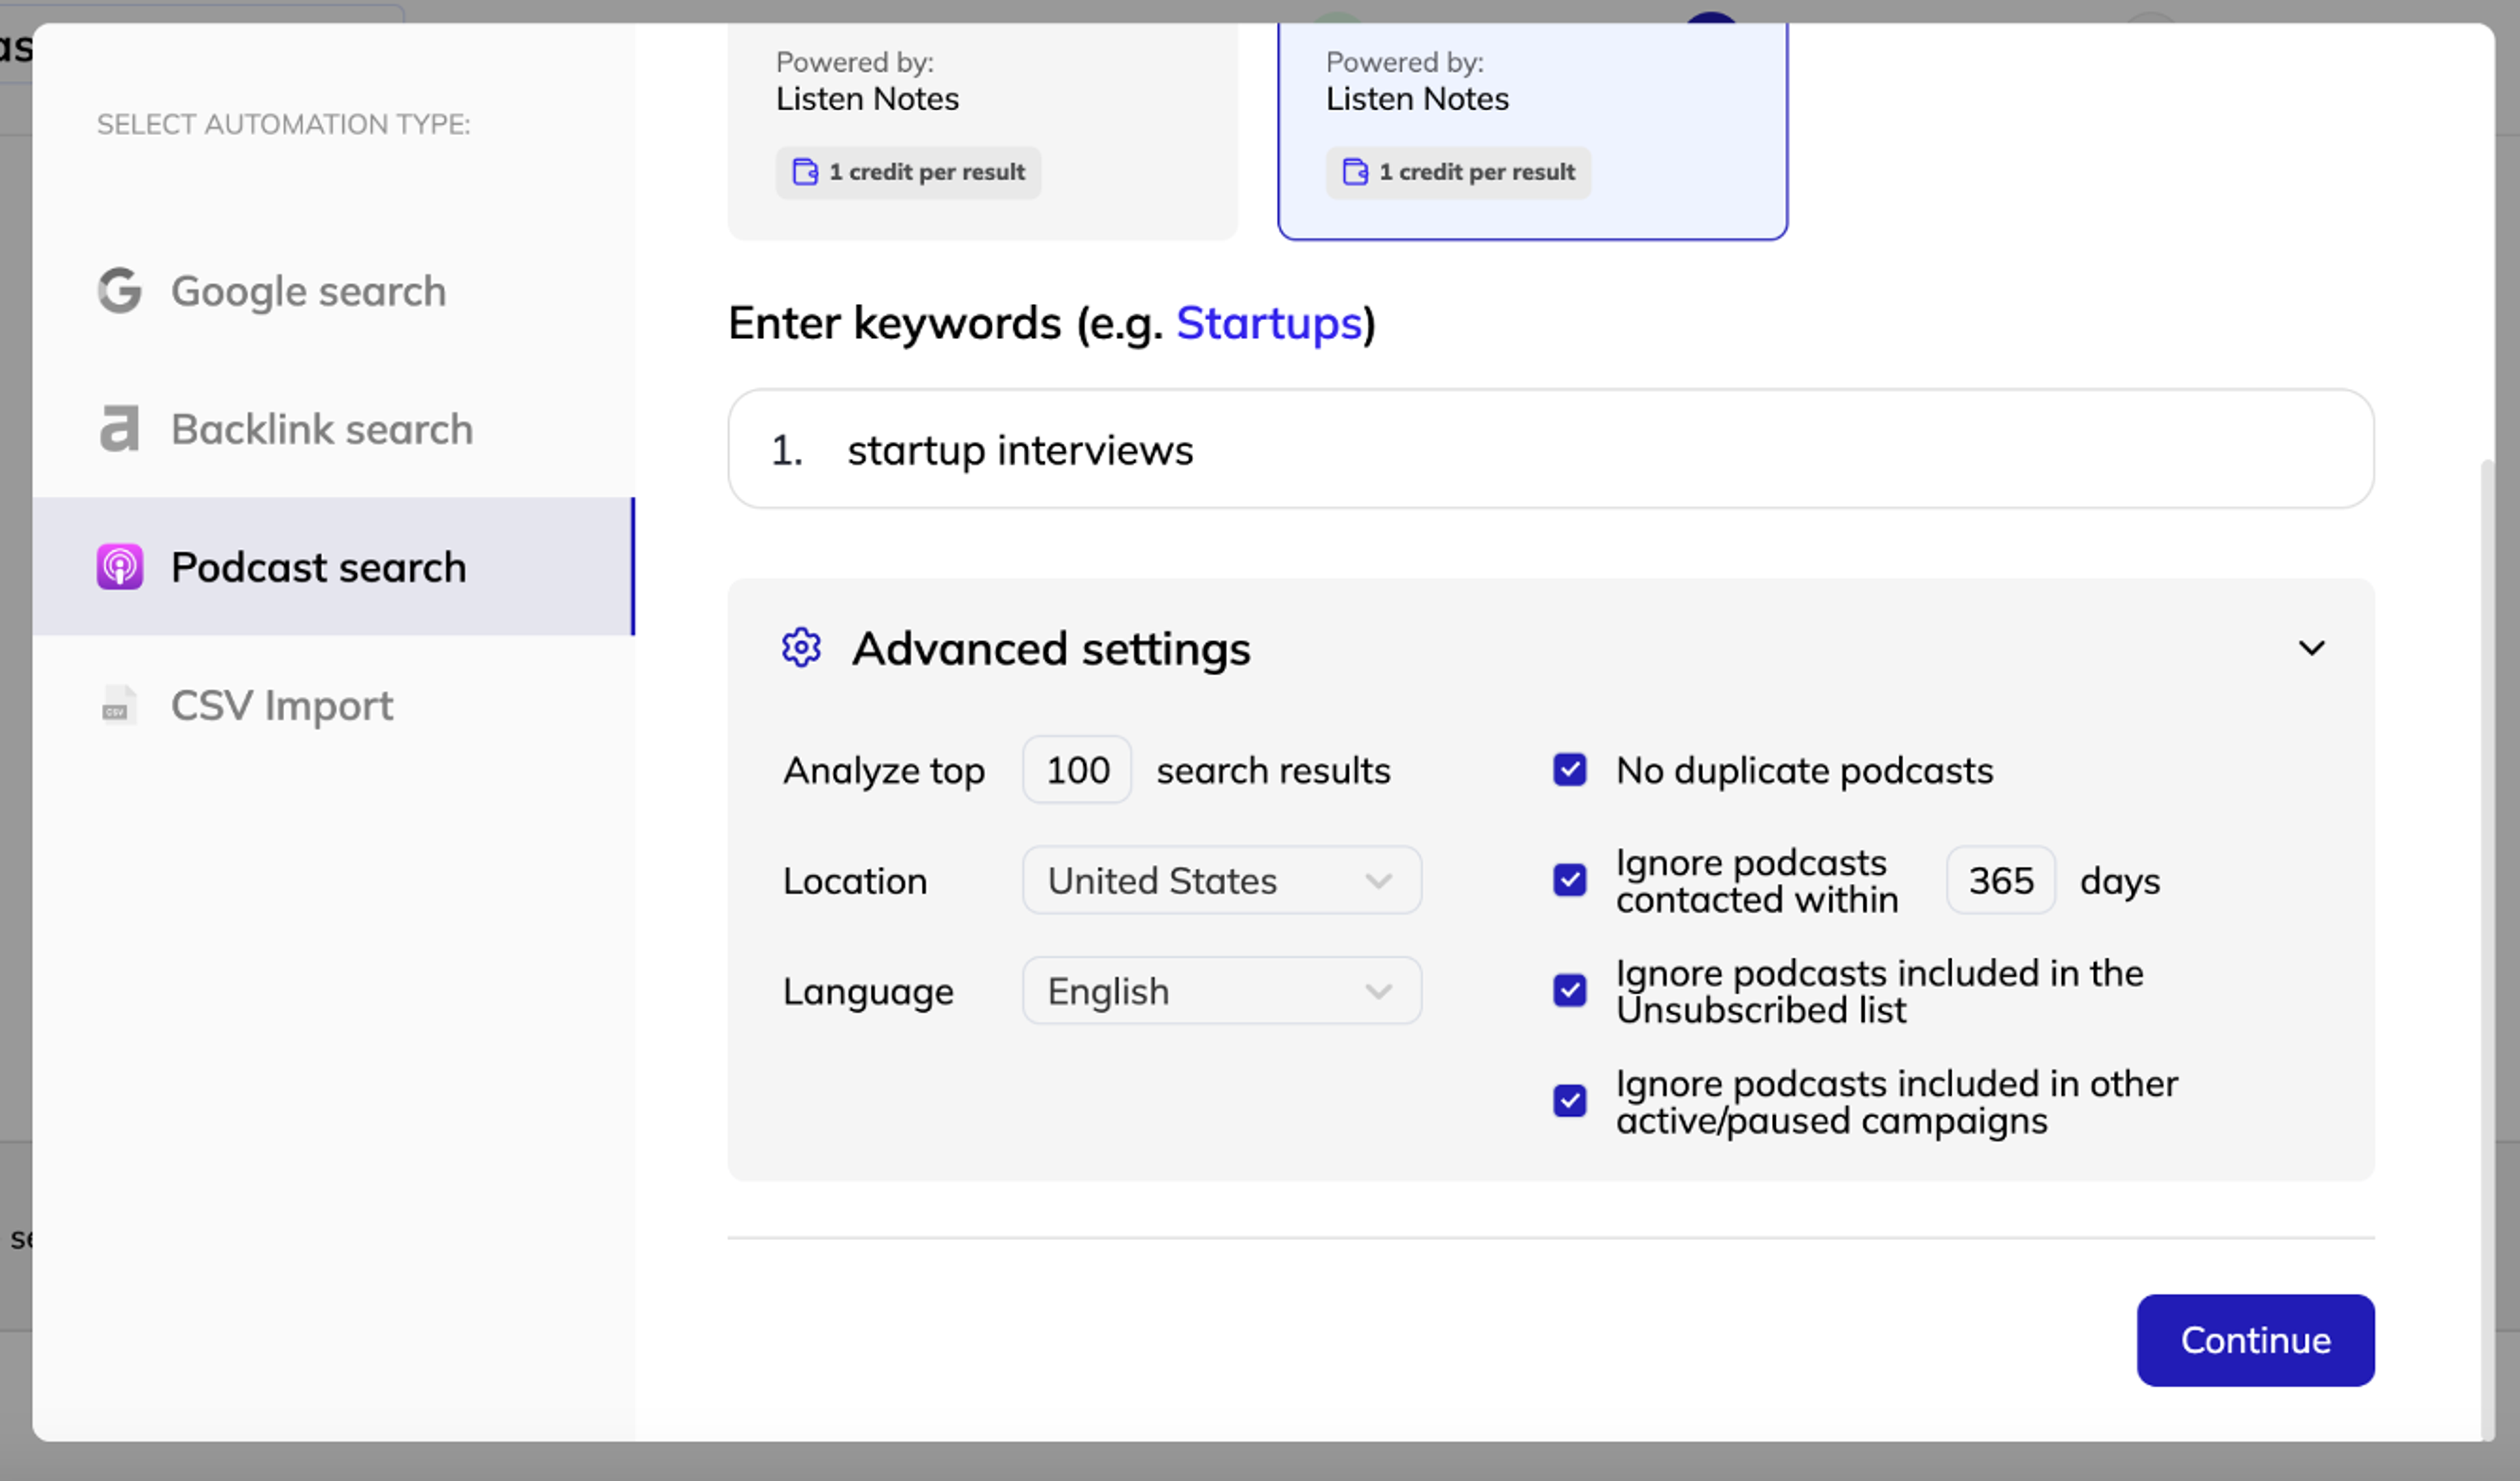
Task: Click the keyword field containing startup interviews
Action: [1550, 449]
